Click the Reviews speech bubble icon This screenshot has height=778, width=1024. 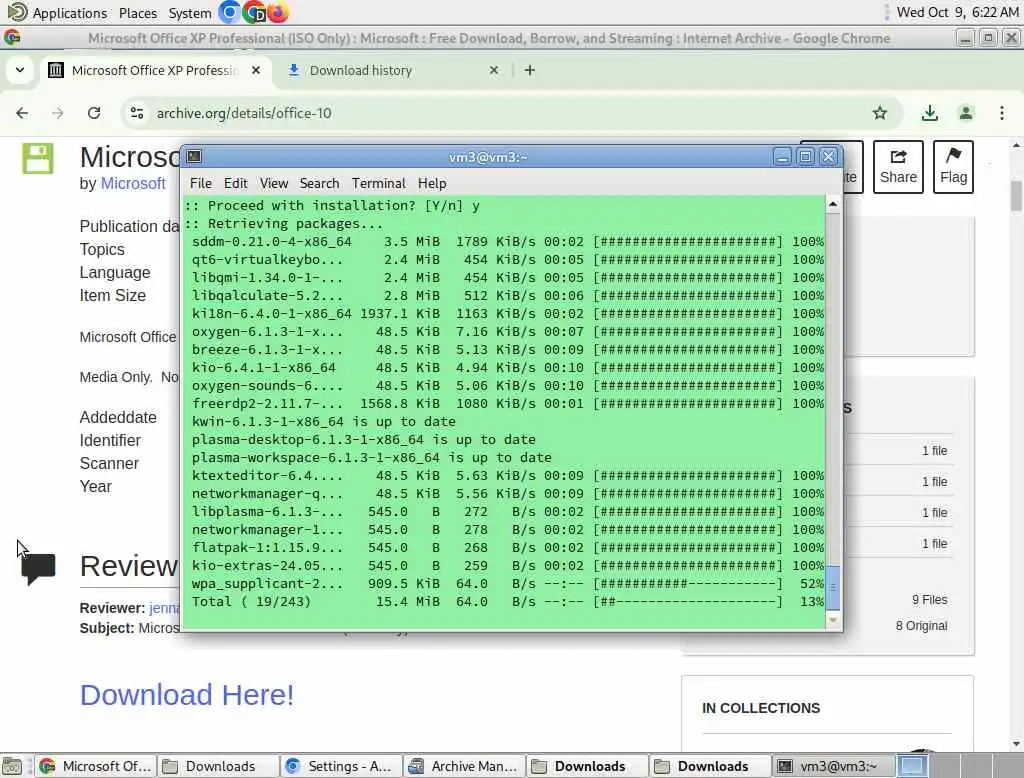38,568
